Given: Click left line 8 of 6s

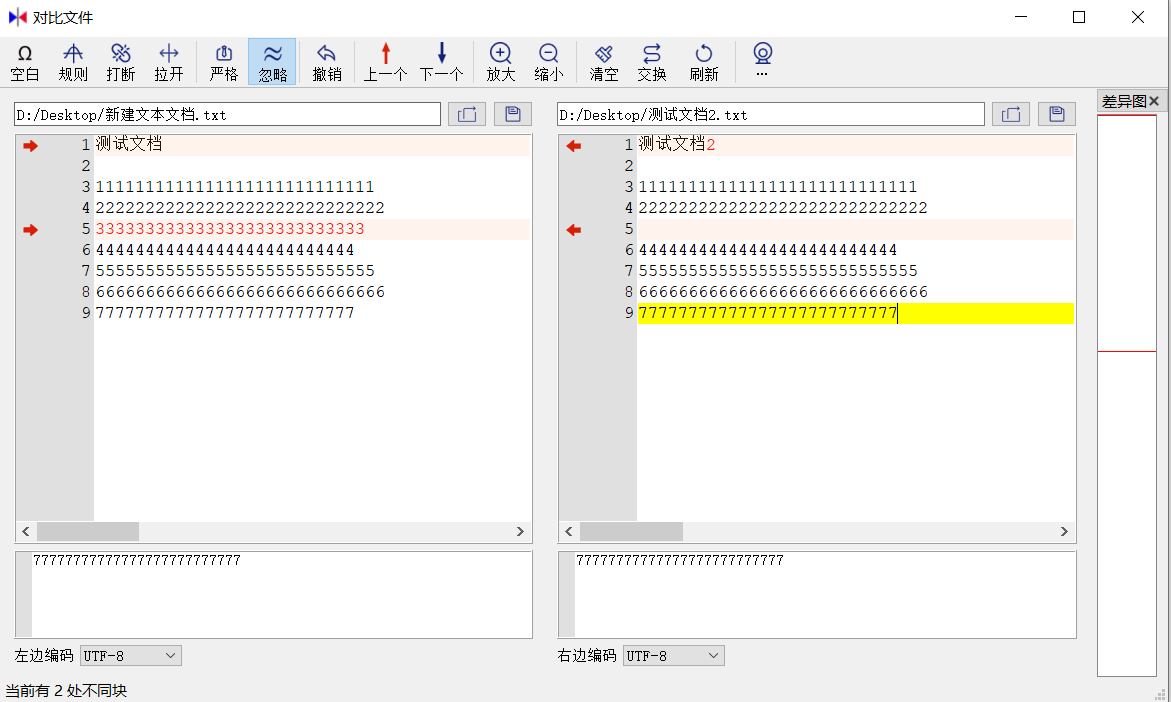Looking at the screenshot, I should (240, 292).
